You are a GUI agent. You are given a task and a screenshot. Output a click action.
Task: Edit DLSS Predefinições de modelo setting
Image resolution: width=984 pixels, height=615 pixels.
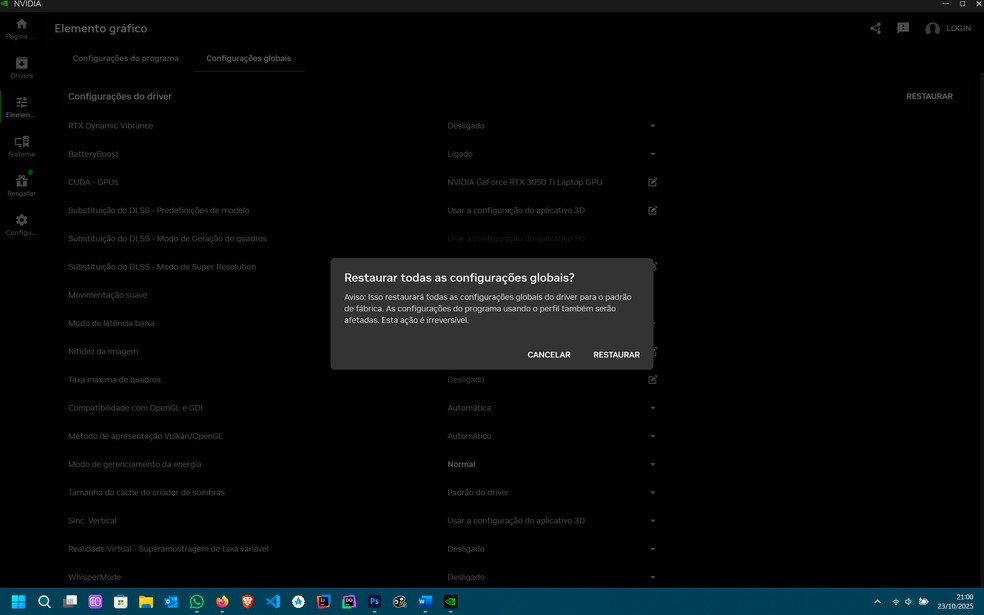652,211
